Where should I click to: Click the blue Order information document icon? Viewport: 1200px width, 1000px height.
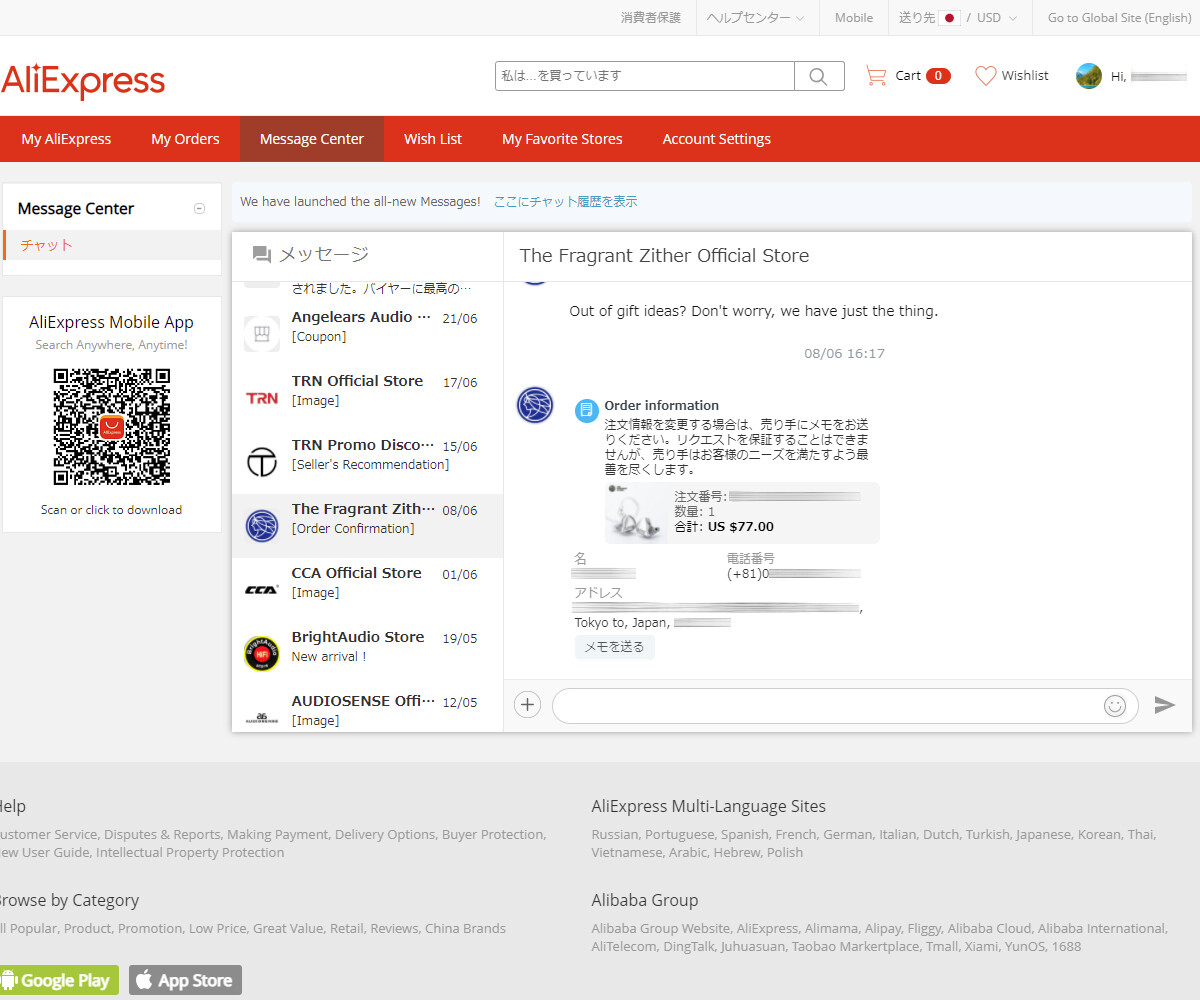pyautogui.click(x=586, y=410)
